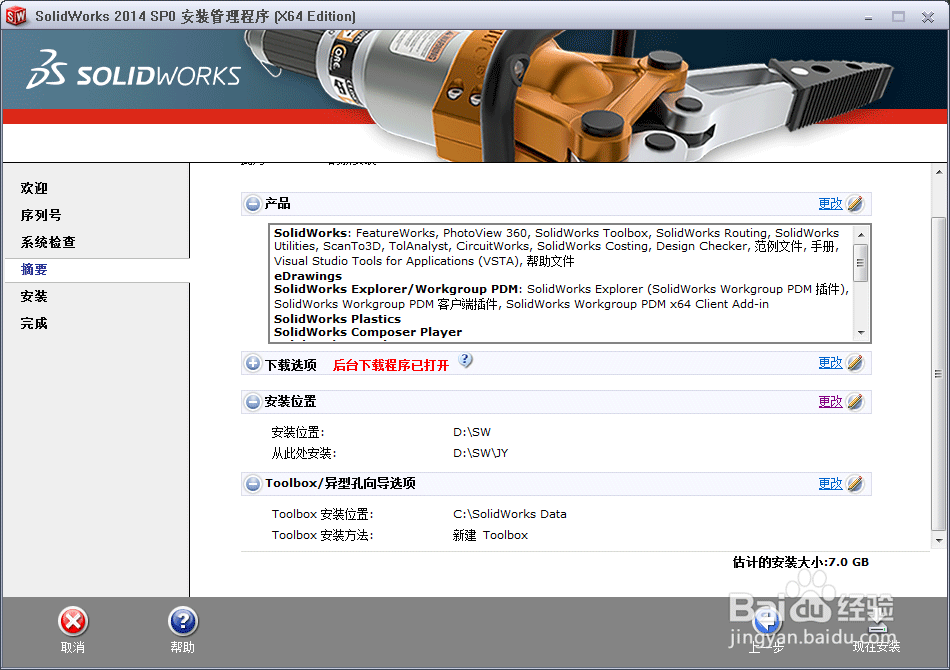Click the pencil edit icon beside Toolbox section
Screen dimensions: 950x670
pyautogui.click(x=854, y=483)
